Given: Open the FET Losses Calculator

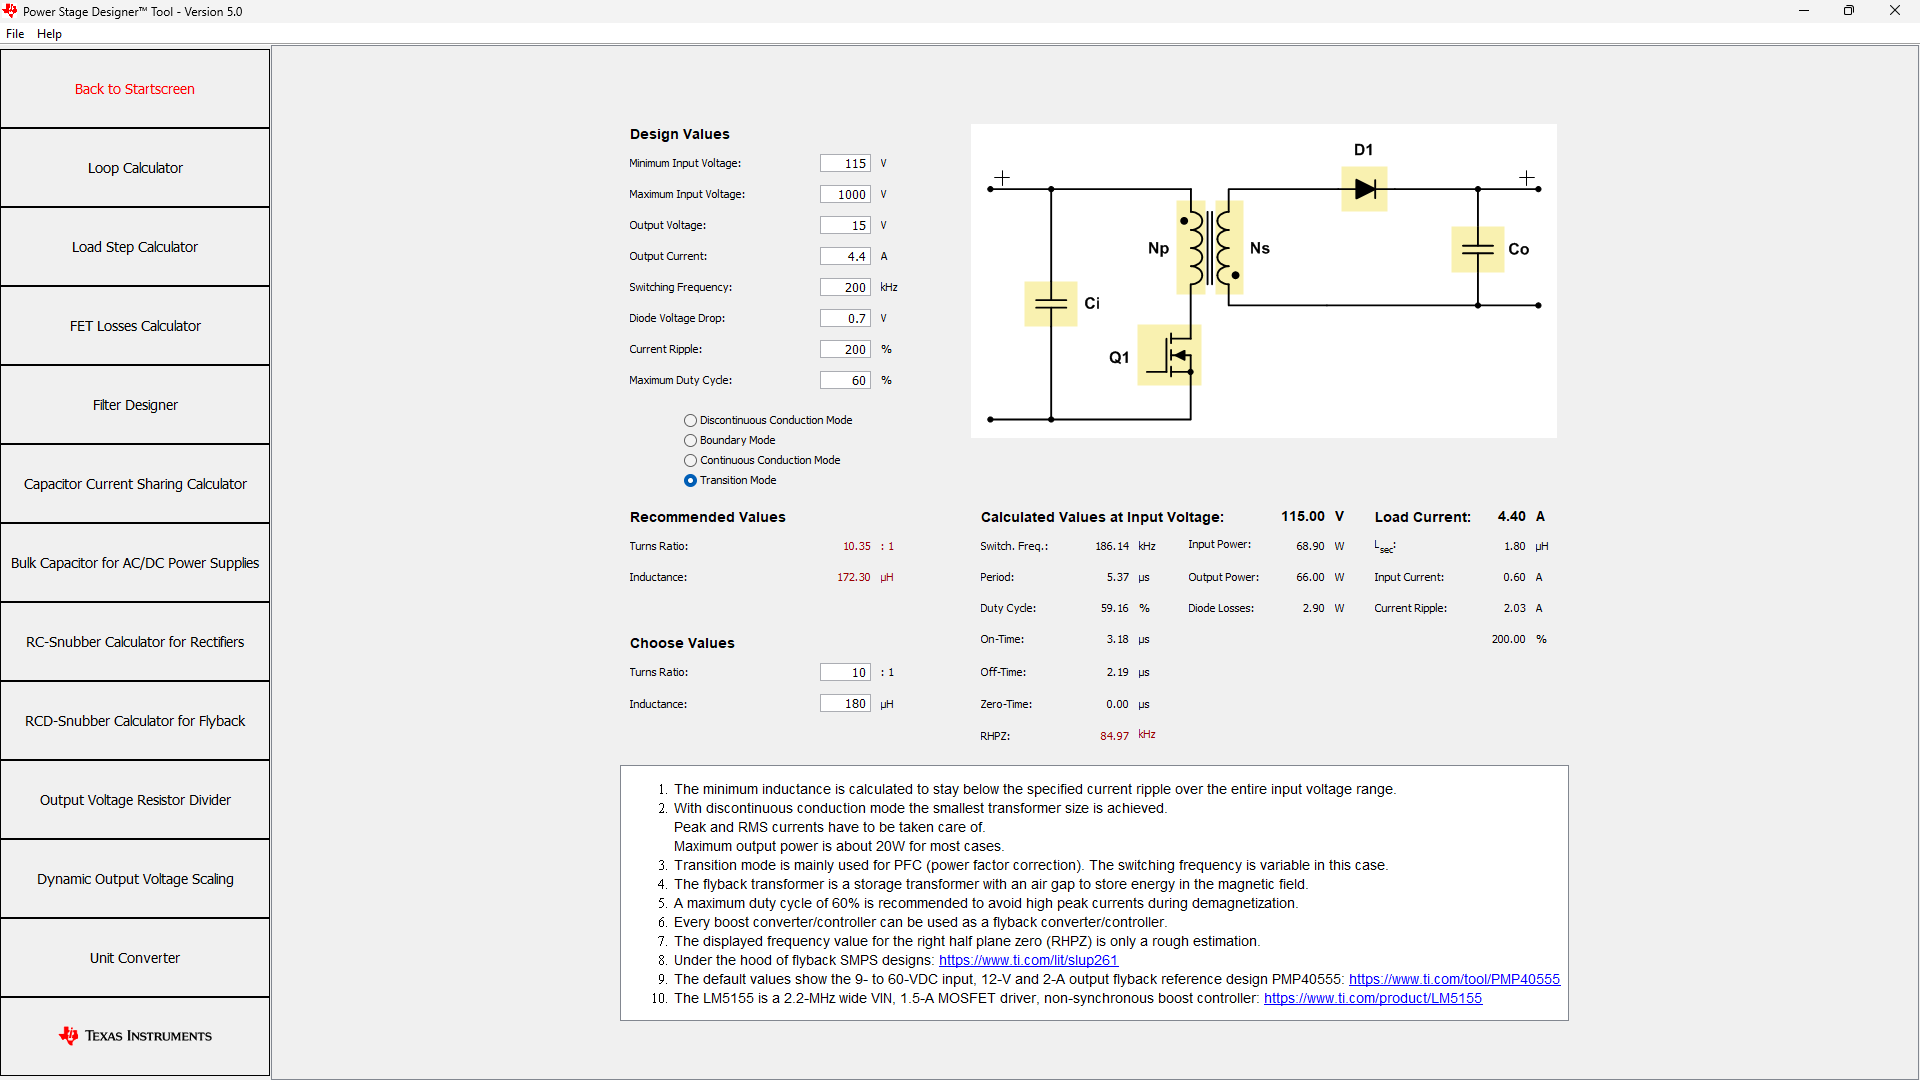Looking at the screenshot, I should (135, 326).
